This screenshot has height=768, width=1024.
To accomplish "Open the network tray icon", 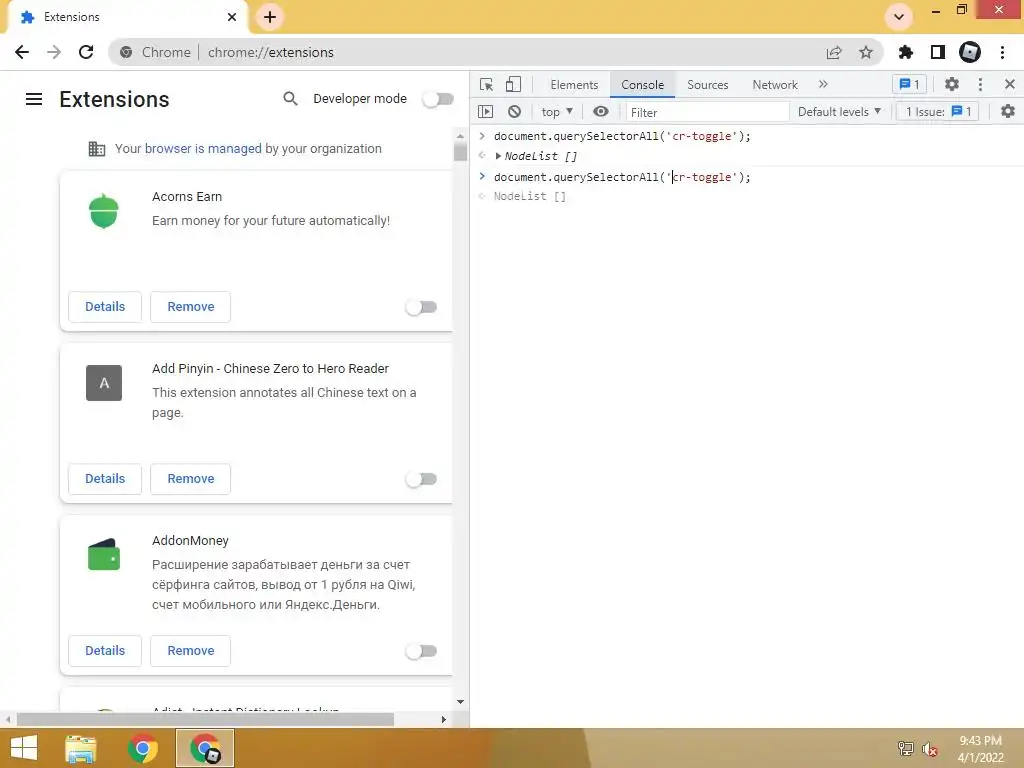I will coord(905,749).
